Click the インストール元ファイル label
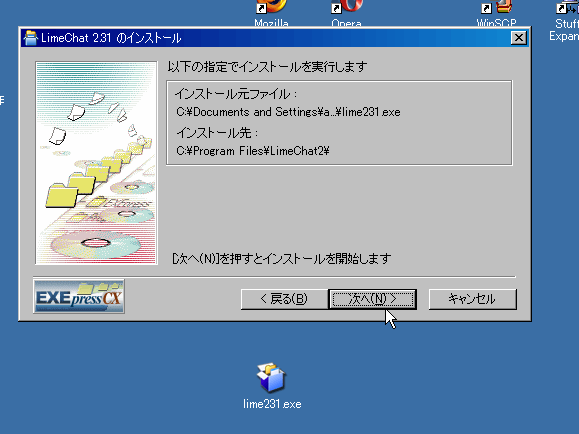 click(x=236, y=94)
